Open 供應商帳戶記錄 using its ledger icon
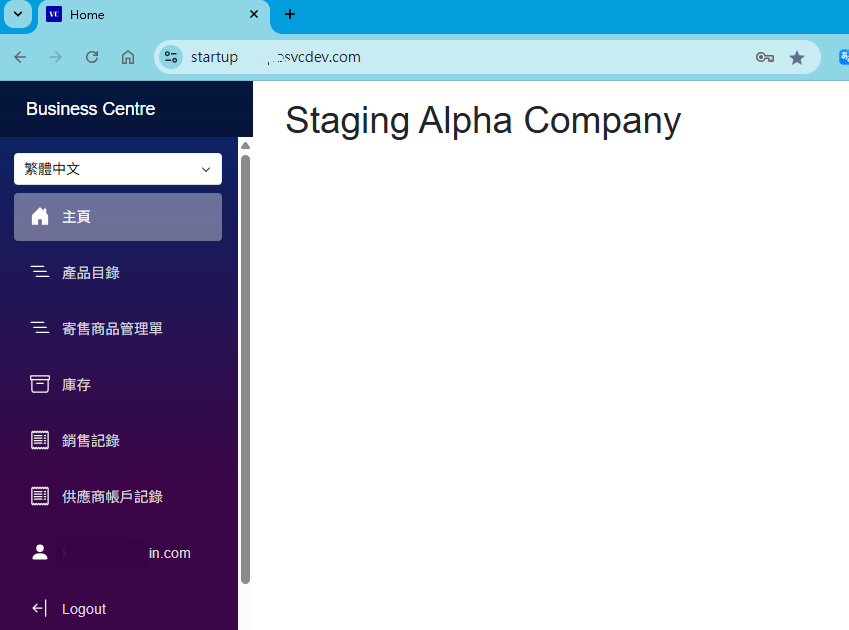The height and width of the screenshot is (630, 849). click(x=40, y=496)
